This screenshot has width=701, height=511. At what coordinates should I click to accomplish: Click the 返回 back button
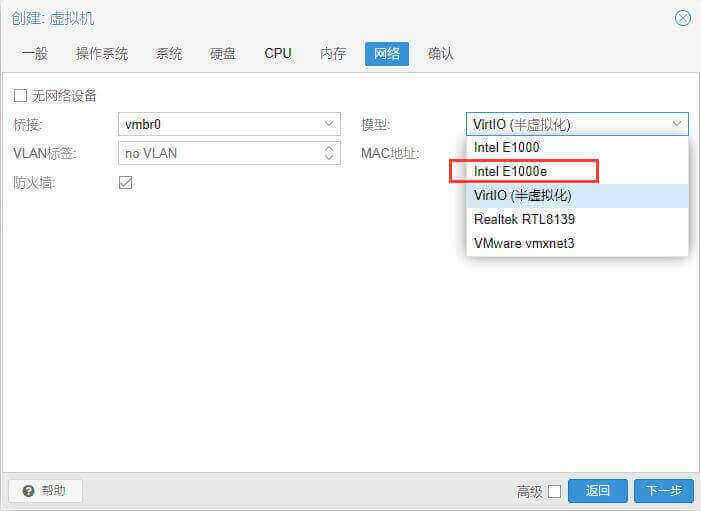tap(598, 491)
